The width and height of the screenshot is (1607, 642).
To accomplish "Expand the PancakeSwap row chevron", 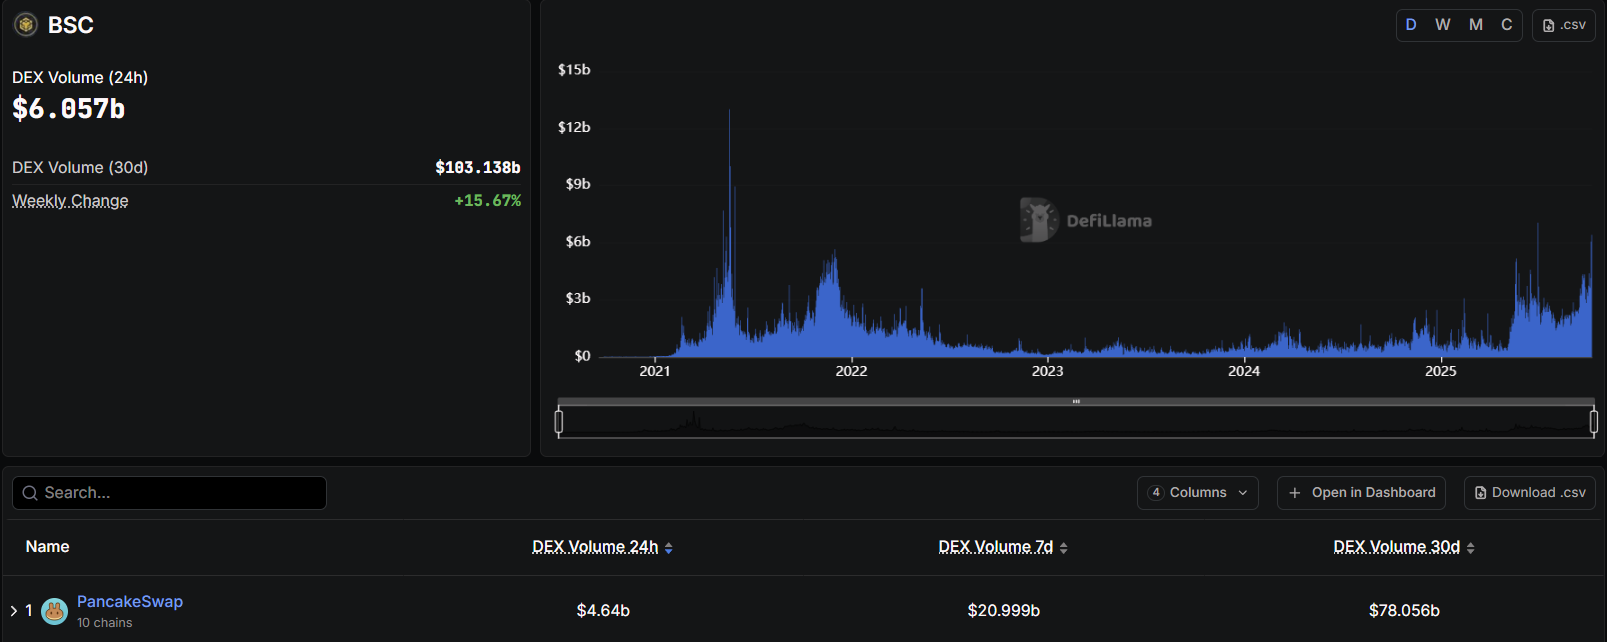I will pyautogui.click(x=14, y=610).
